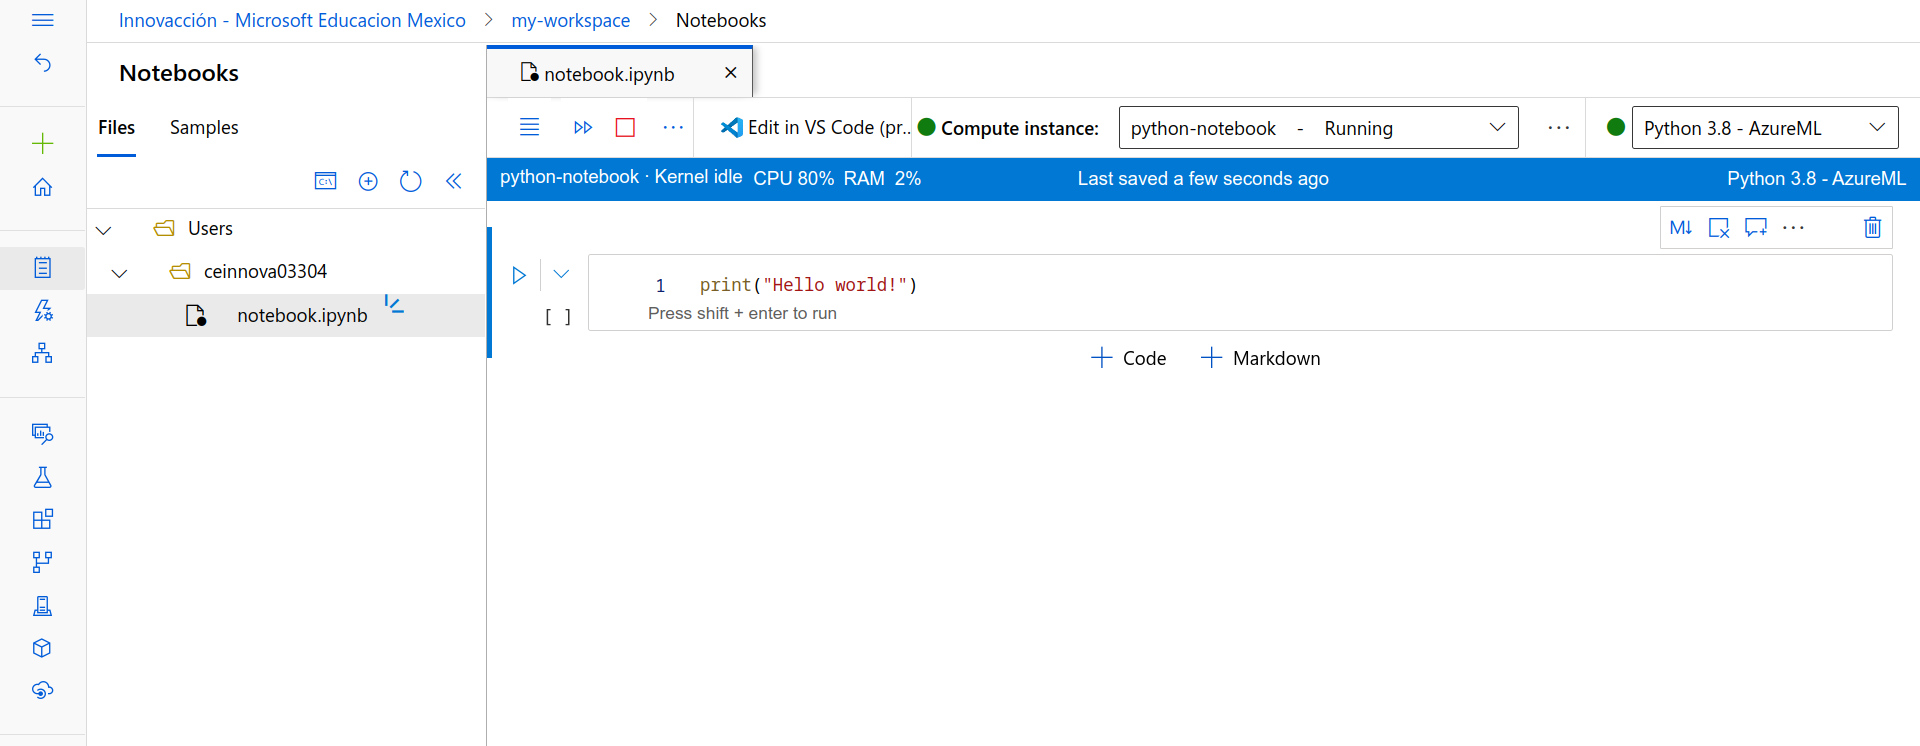The image size is (1920, 746).
Task: Open the compute instance dropdown
Action: (x=1318, y=128)
